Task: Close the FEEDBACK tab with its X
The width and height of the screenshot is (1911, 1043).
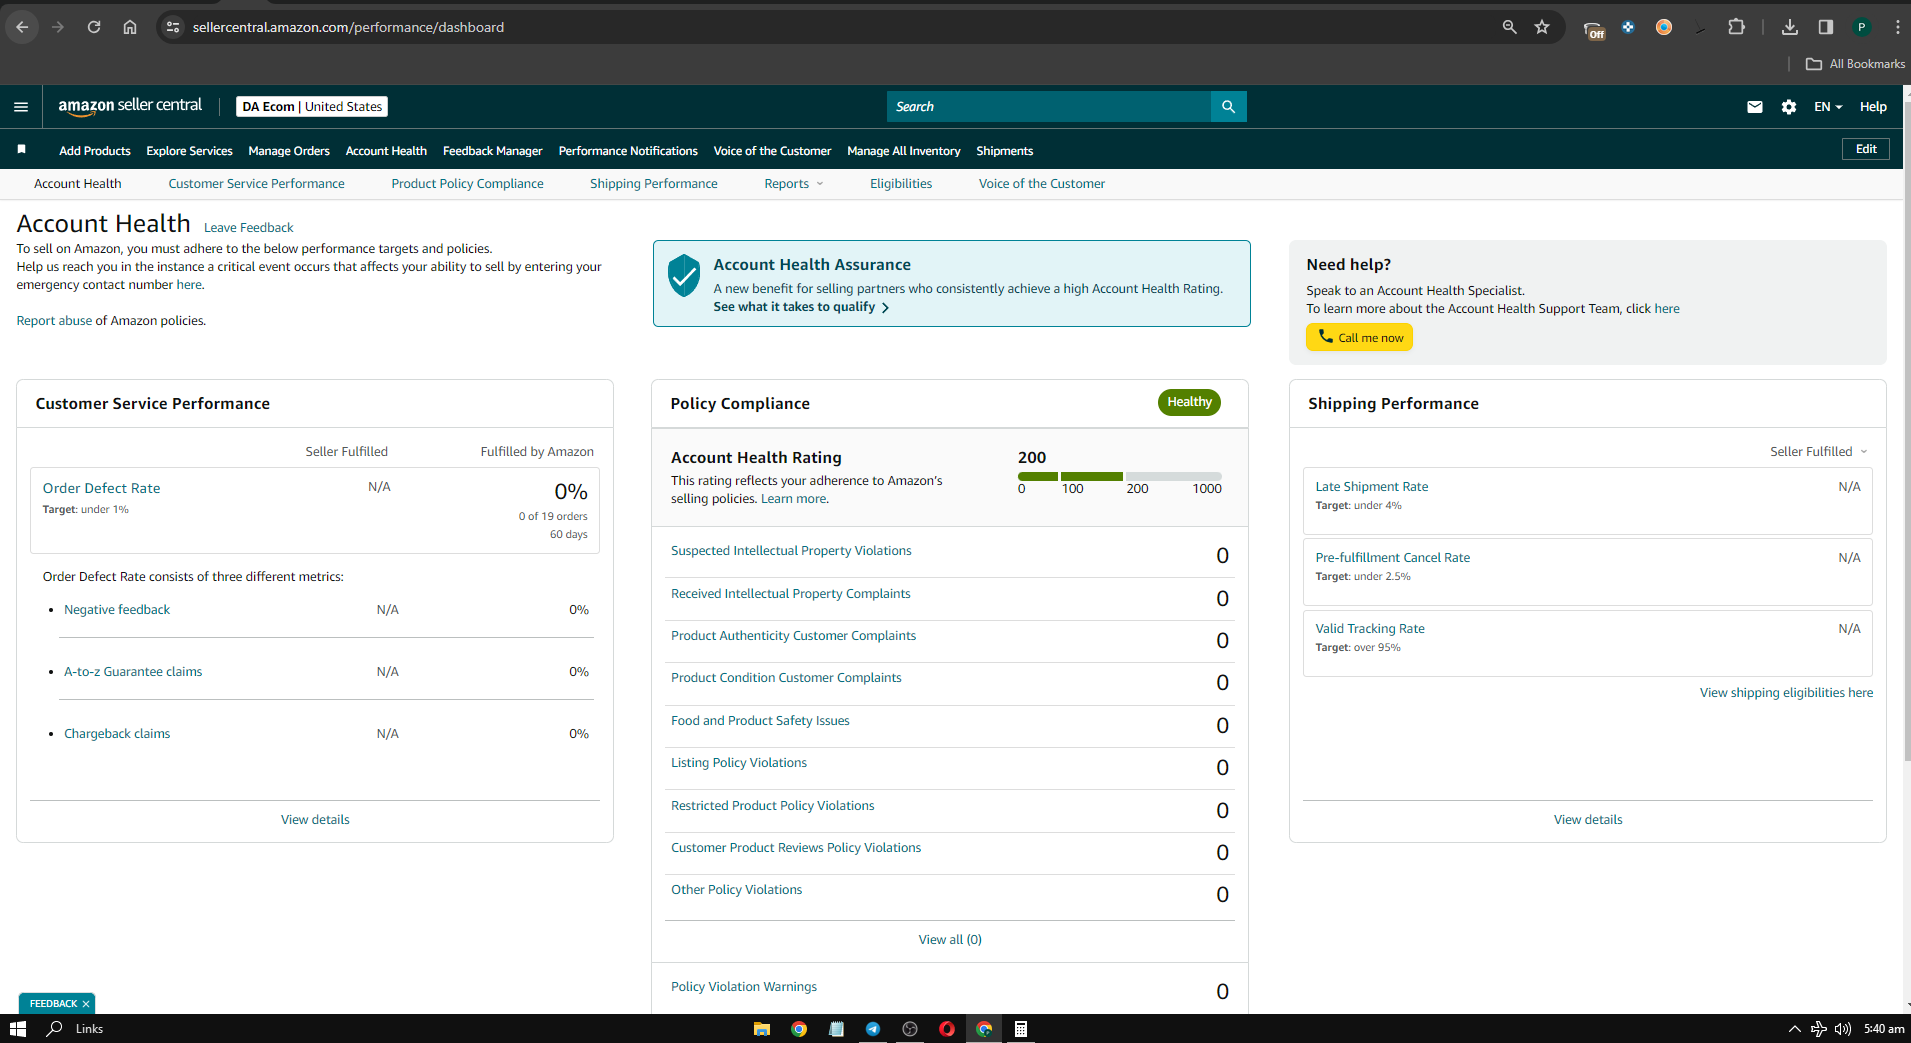Action: pyautogui.click(x=86, y=1004)
